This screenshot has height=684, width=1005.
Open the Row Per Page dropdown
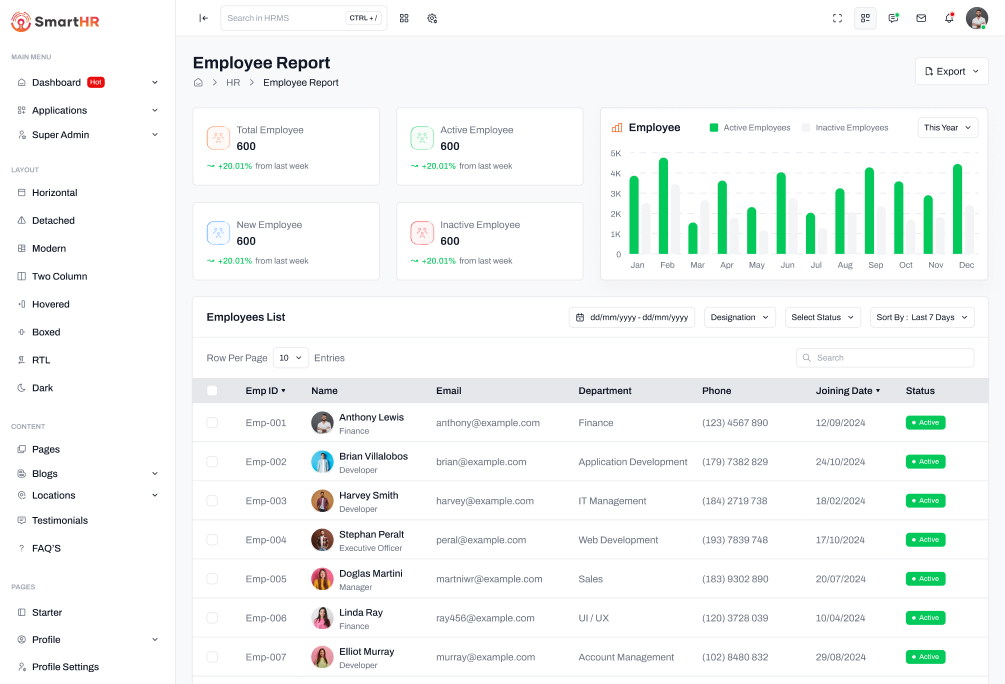[291, 357]
